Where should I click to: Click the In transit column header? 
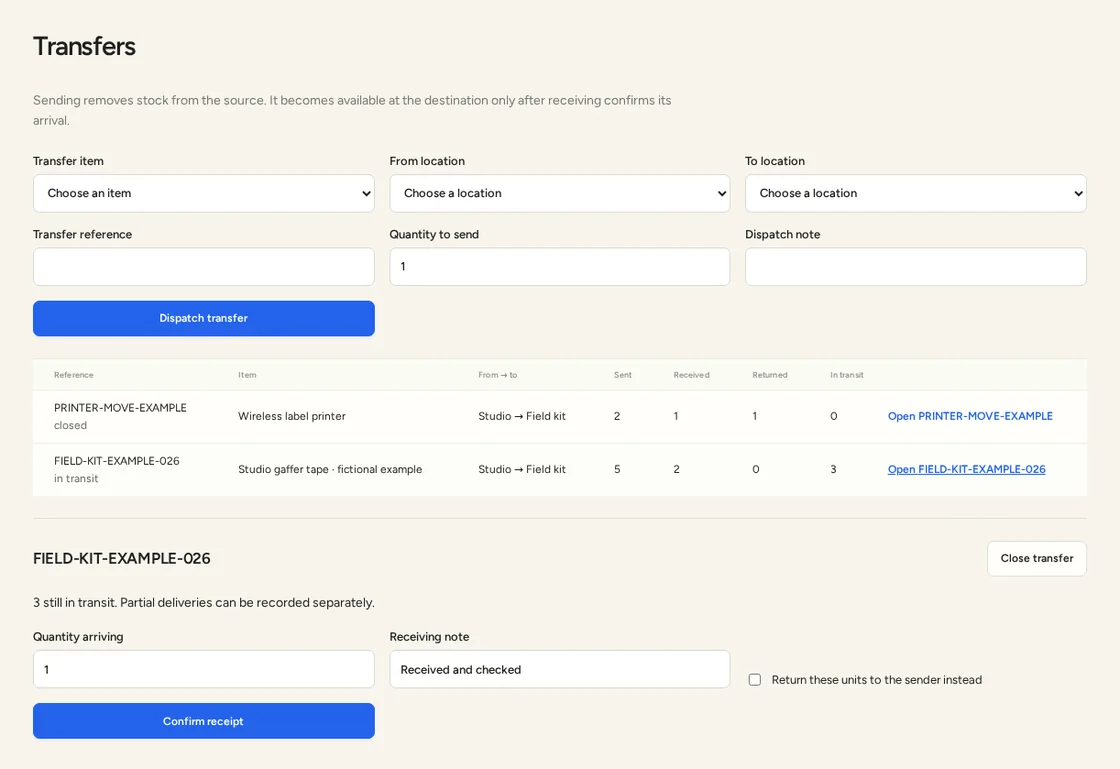(846, 375)
